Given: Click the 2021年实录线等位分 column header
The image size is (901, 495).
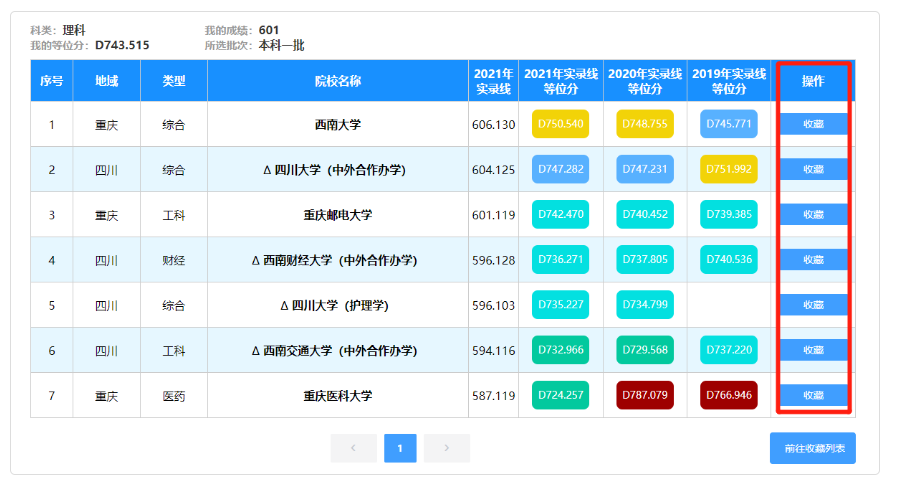Looking at the screenshot, I should [561, 80].
